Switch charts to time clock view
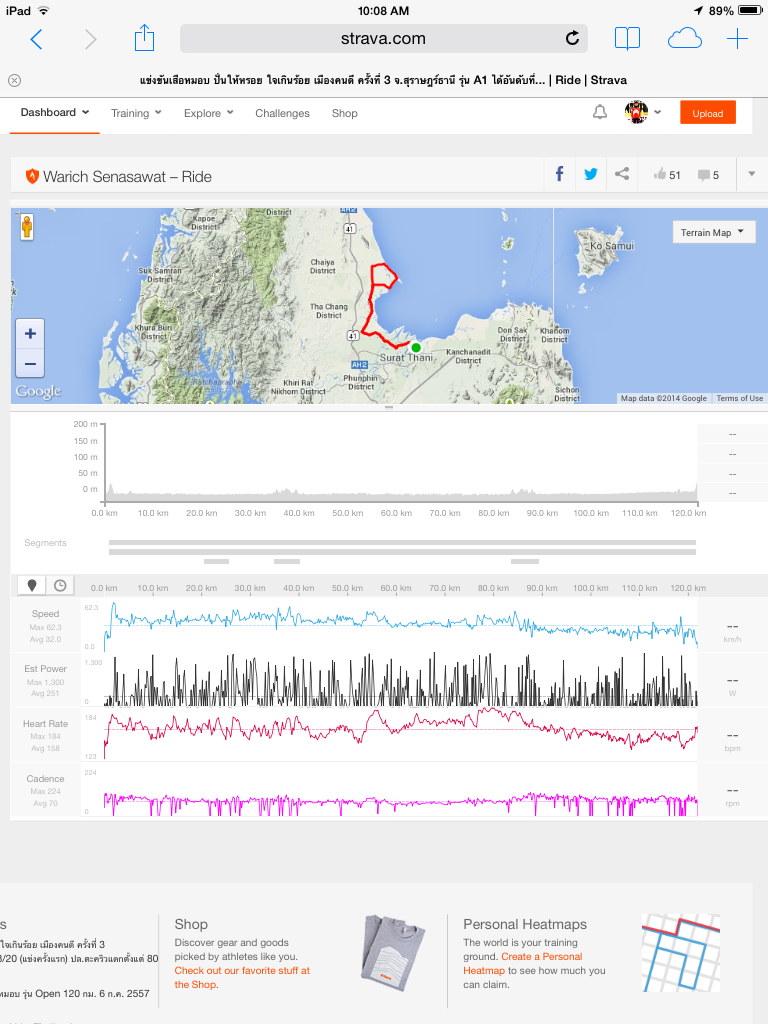 click(60, 585)
